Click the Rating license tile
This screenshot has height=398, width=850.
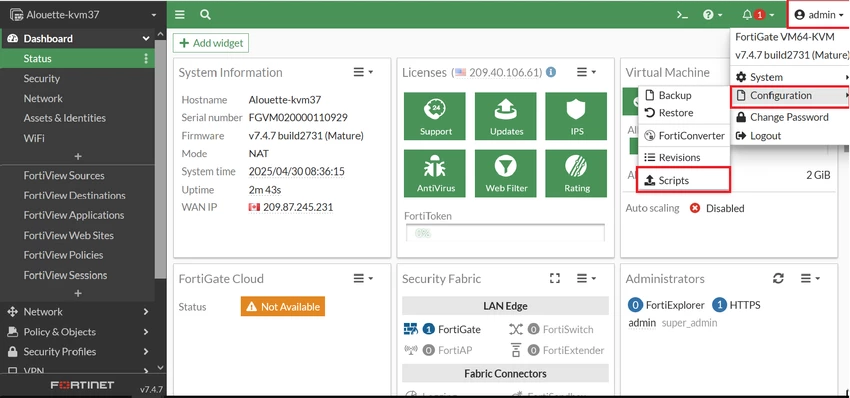pos(577,173)
